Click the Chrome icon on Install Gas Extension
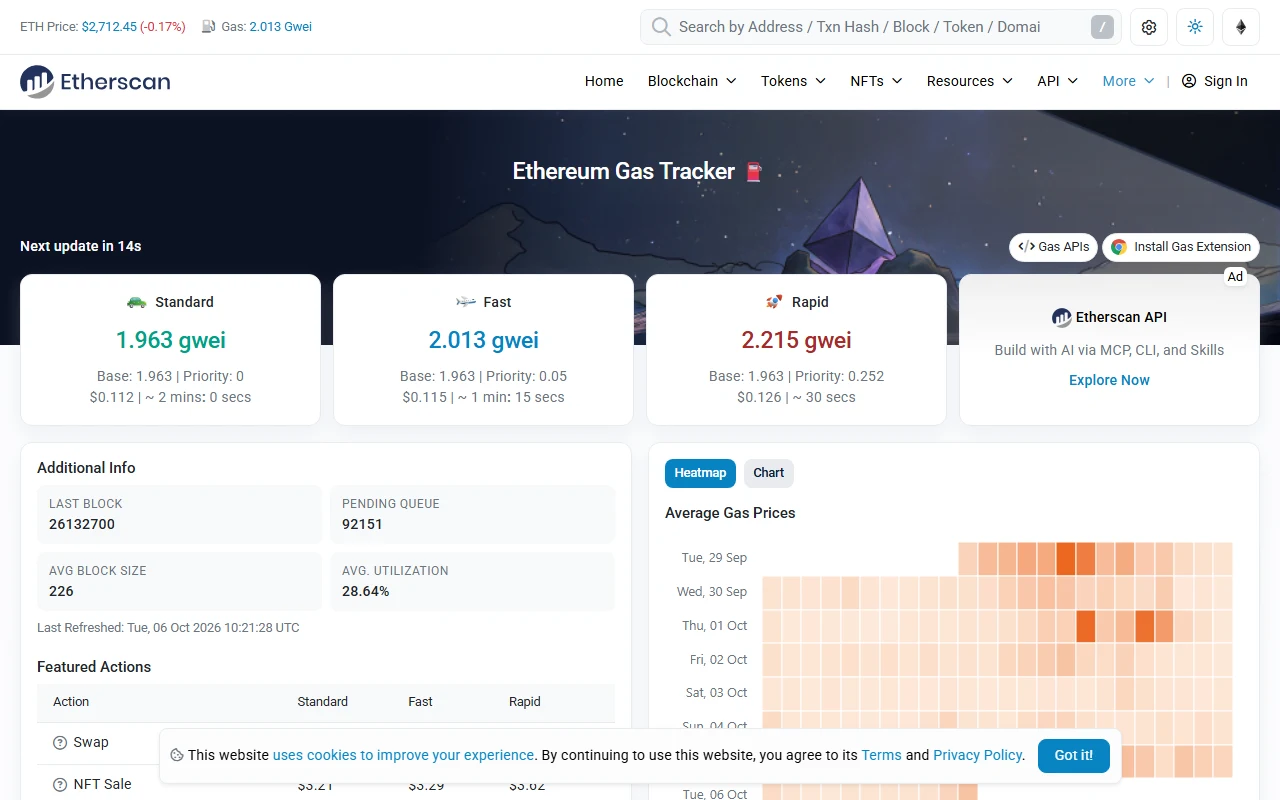The height and width of the screenshot is (800, 1280). tap(1119, 247)
